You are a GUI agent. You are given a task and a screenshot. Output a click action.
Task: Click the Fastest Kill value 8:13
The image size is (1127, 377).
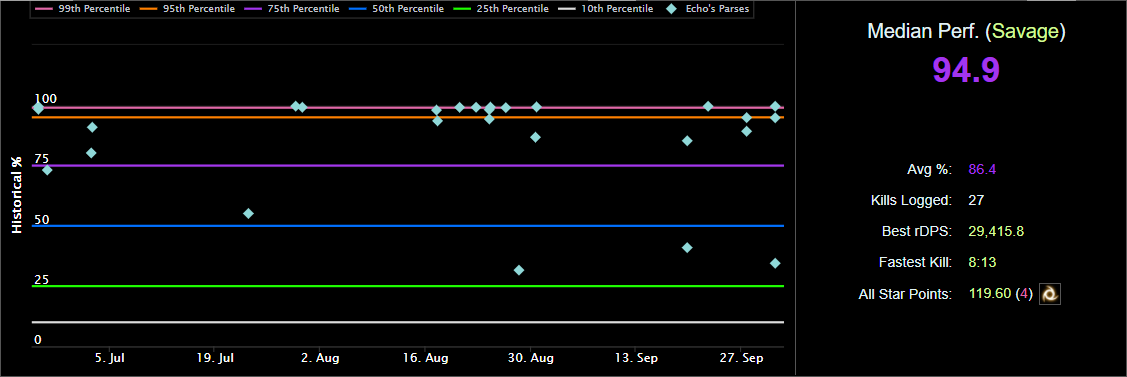tap(982, 263)
